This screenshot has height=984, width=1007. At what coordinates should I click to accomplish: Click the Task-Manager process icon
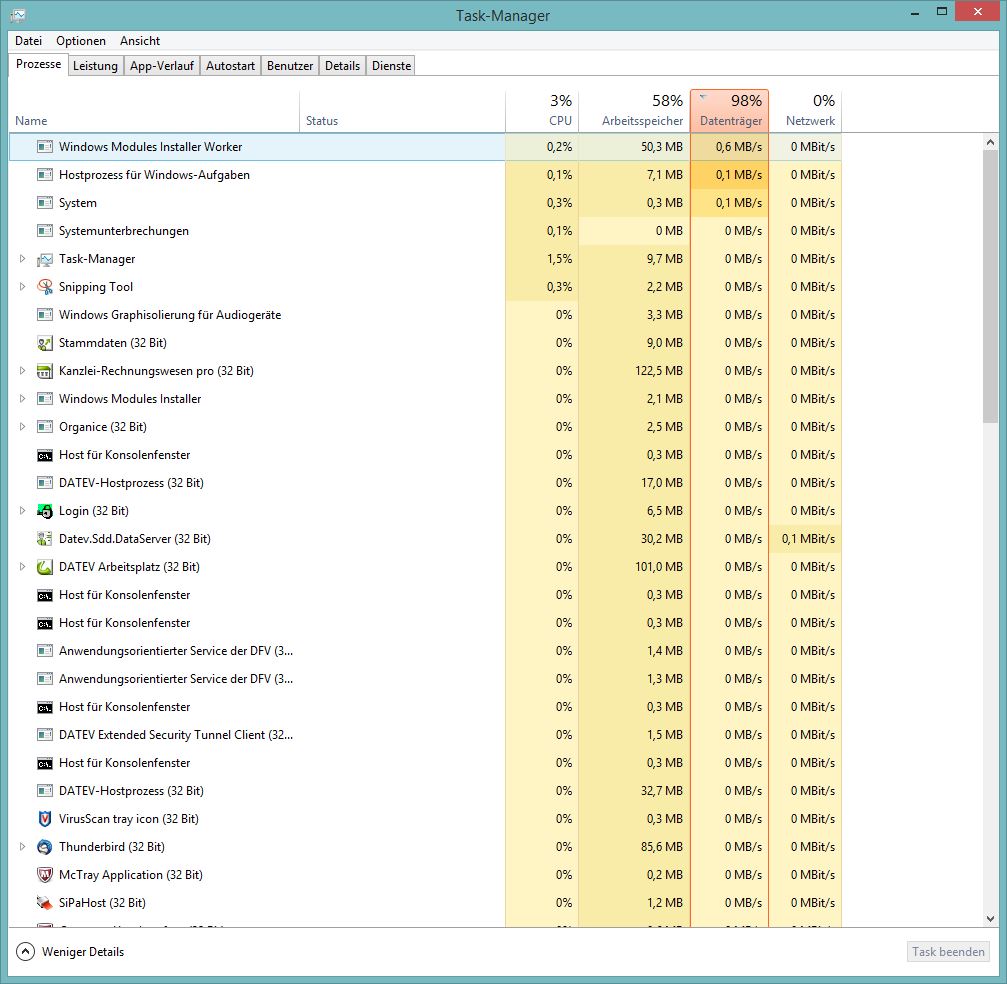click(x=44, y=259)
